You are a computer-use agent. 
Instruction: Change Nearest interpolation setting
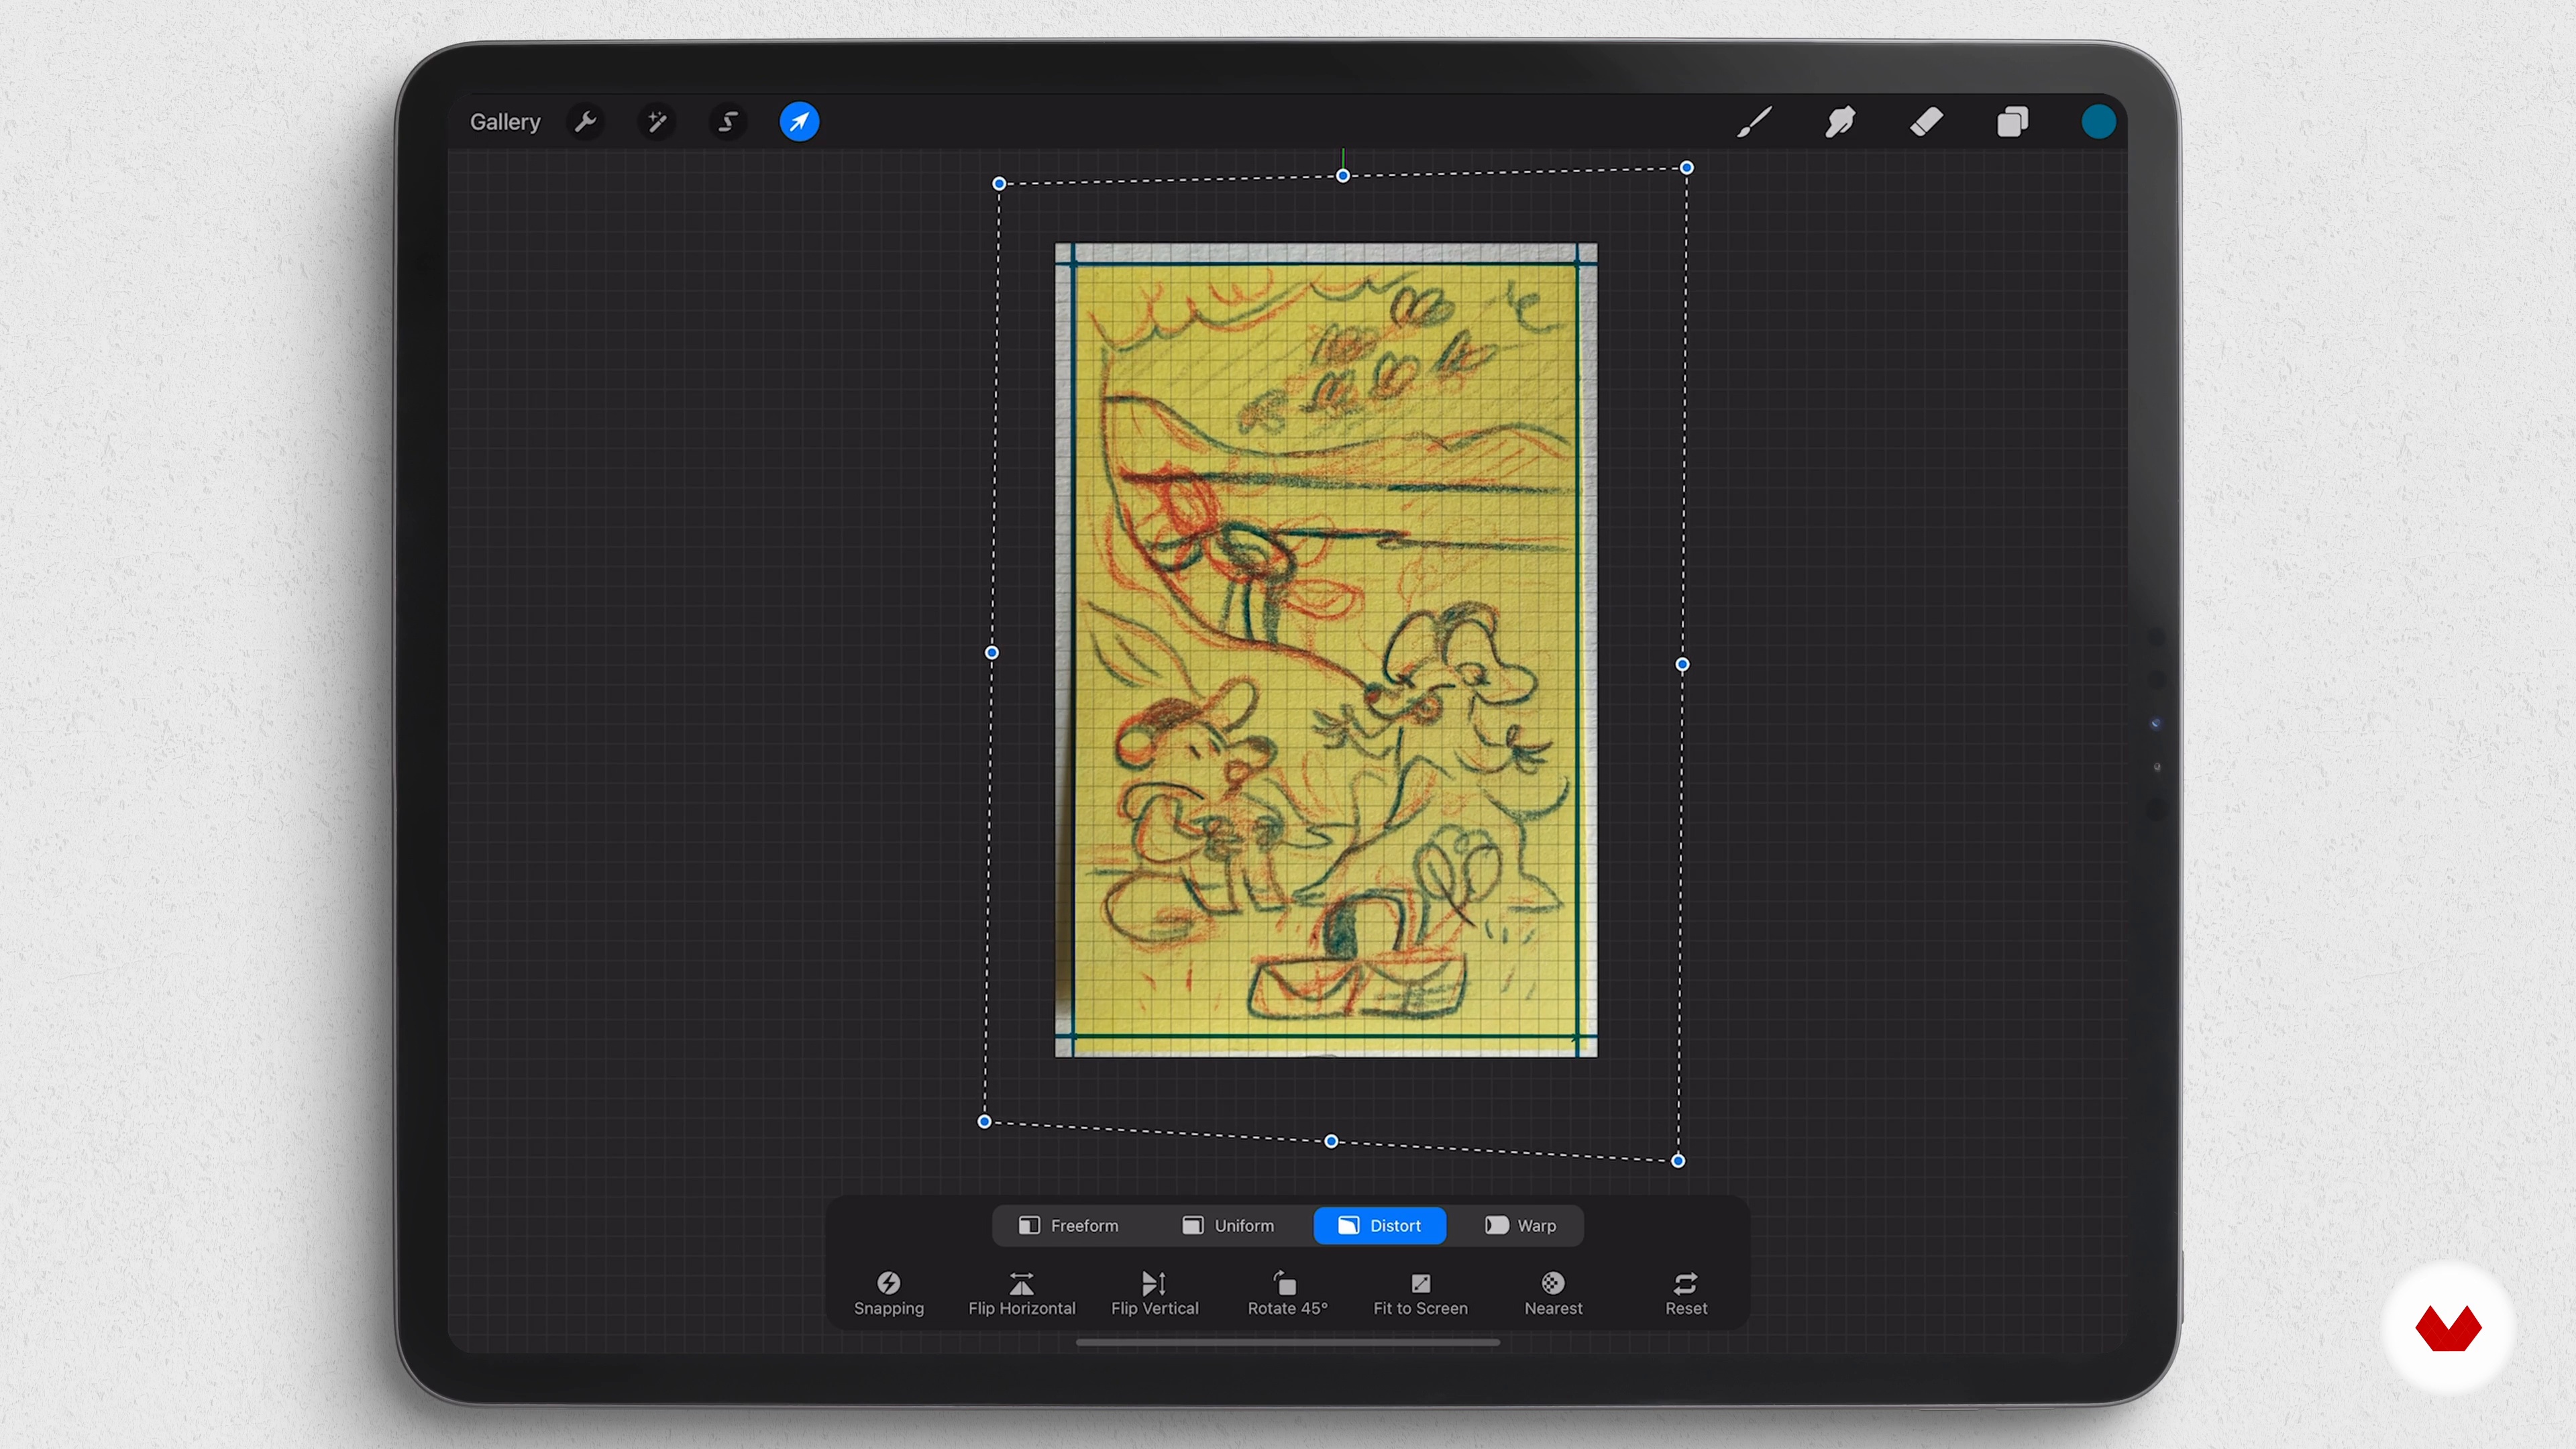(1553, 1294)
